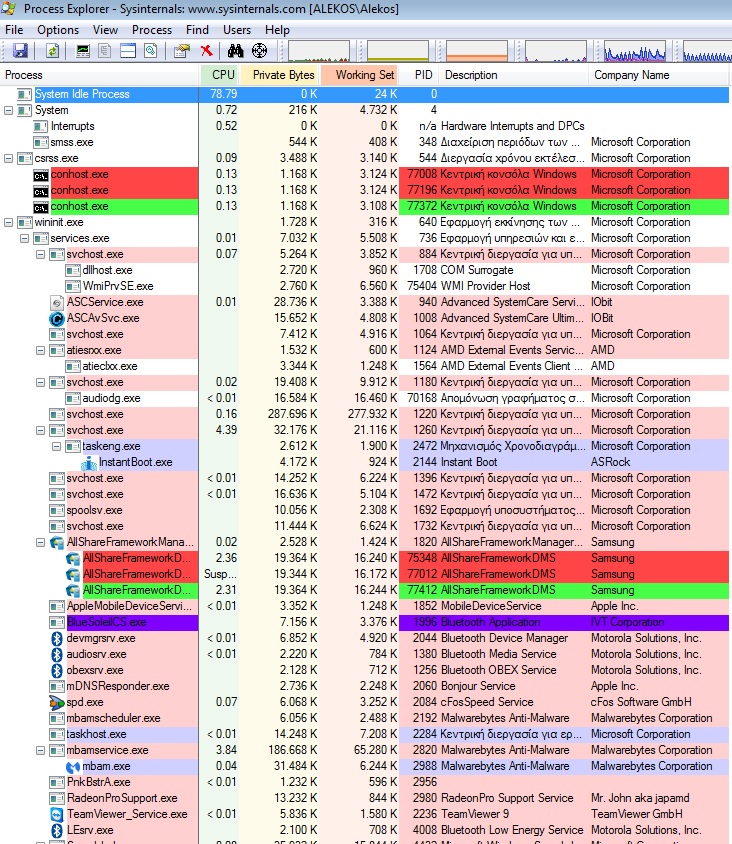Click the TeamViewer_Service.exe icon

coord(57,814)
